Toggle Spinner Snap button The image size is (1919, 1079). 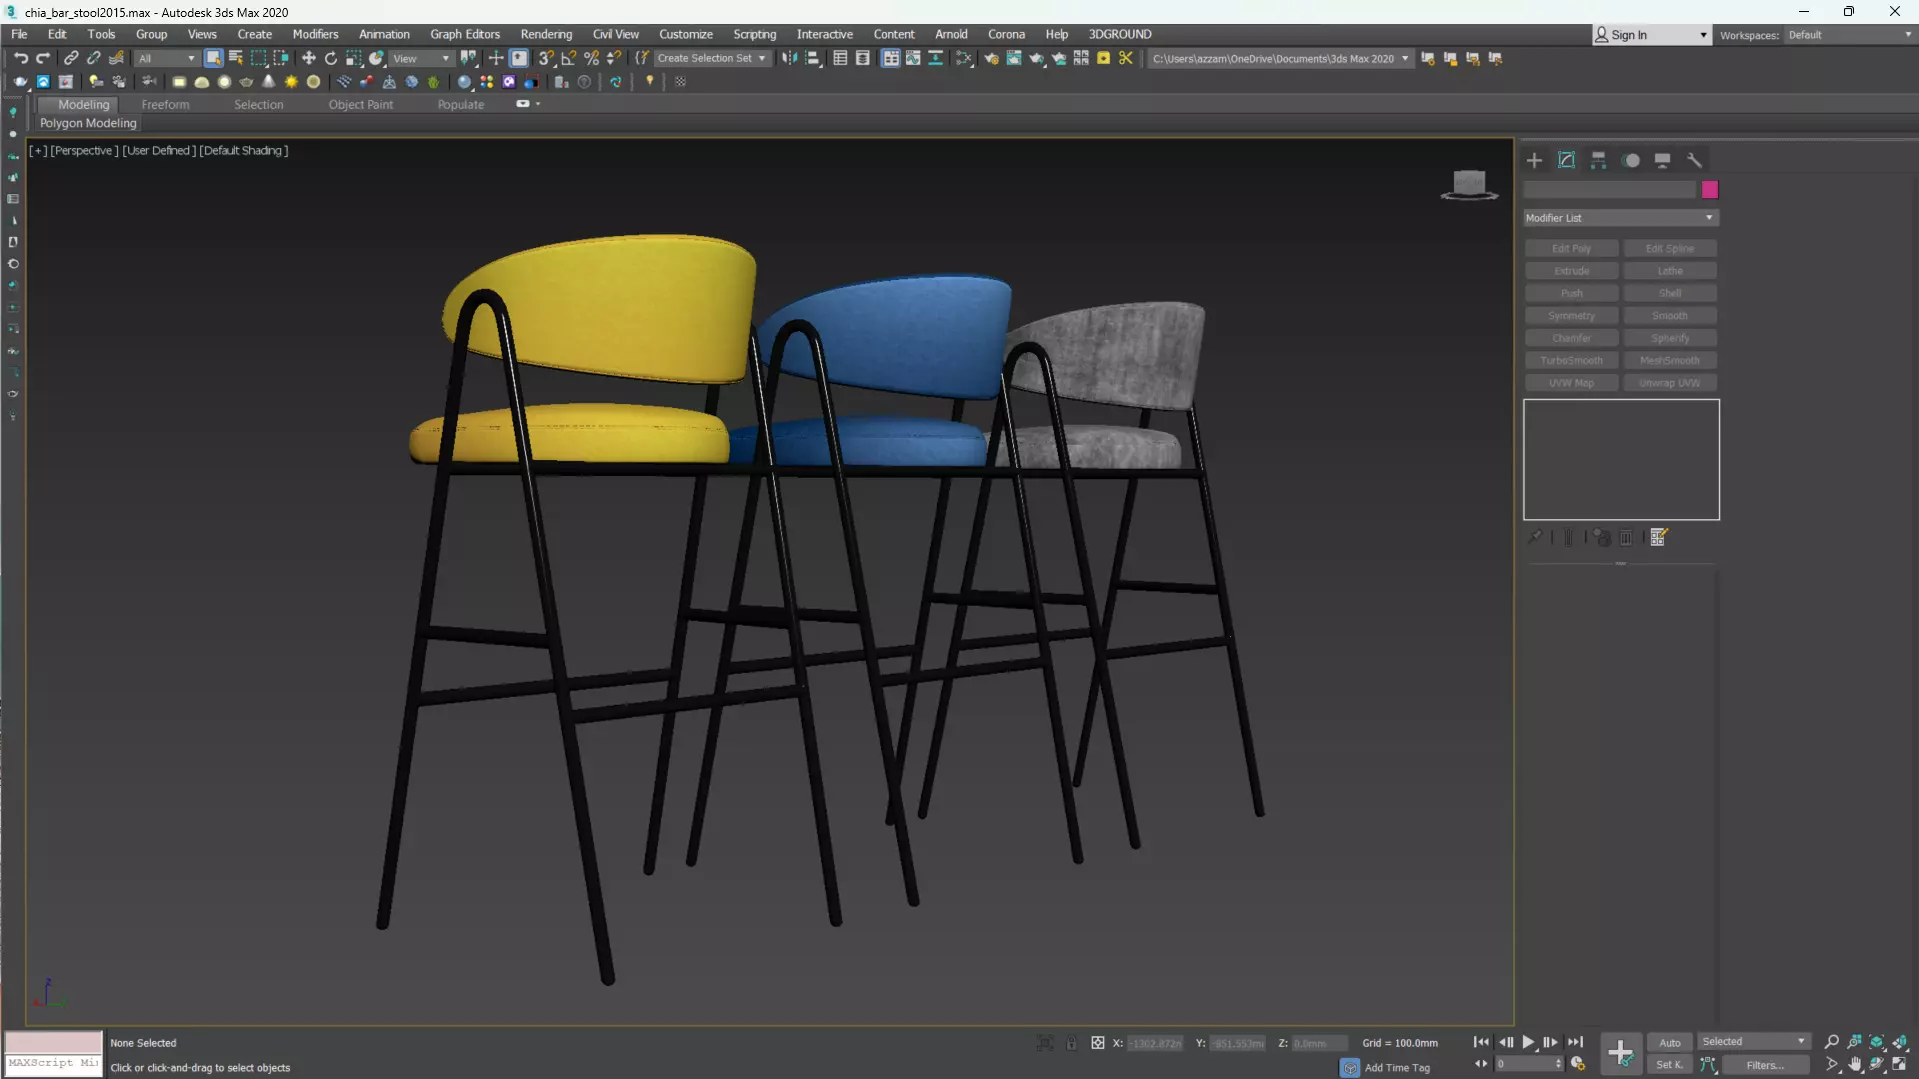(x=614, y=58)
